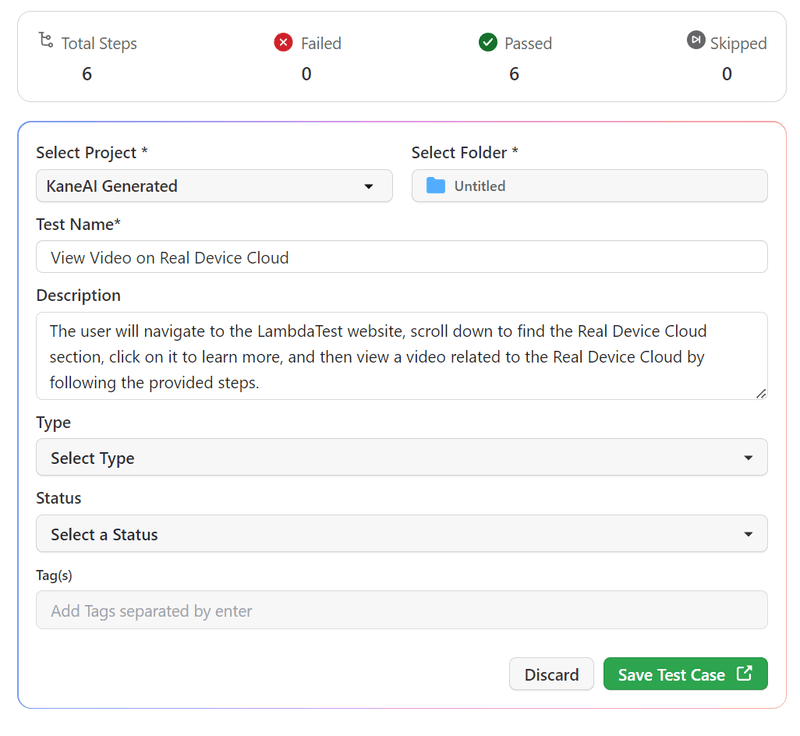Click the Description text area
Screen dimensions: 800x736
point(402,355)
